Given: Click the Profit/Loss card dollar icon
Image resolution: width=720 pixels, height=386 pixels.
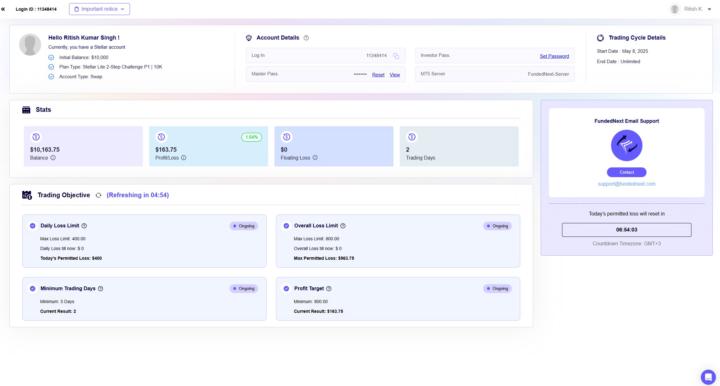Looking at the screenshot, I should point(161,137).
